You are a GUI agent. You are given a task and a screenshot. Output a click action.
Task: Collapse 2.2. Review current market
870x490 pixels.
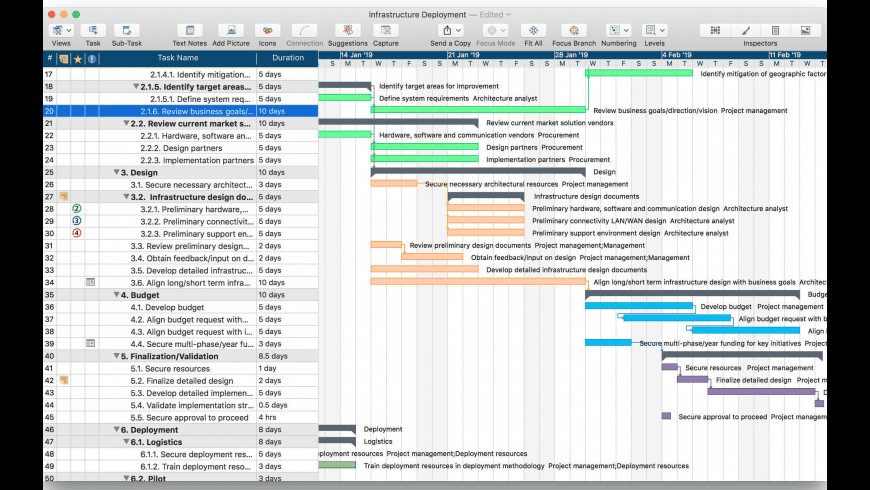126,123
